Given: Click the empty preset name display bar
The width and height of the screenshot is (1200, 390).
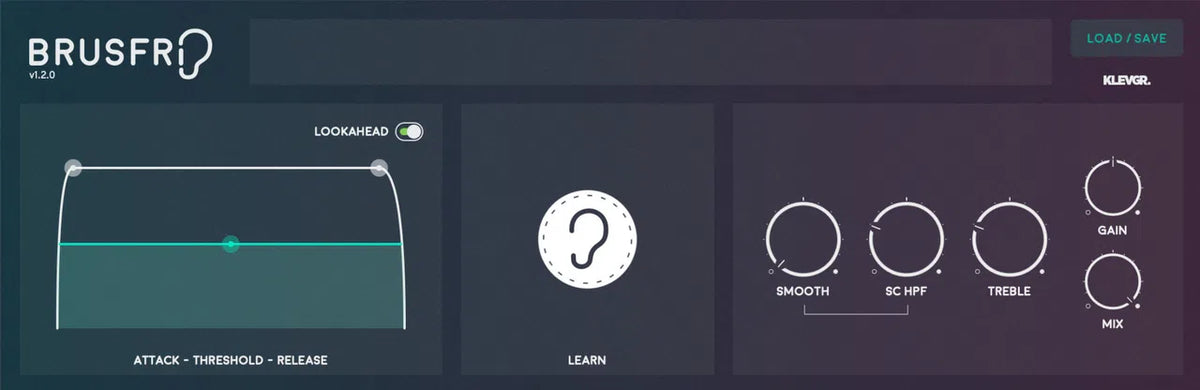Looking at the screenshot, I should [650, 51].
